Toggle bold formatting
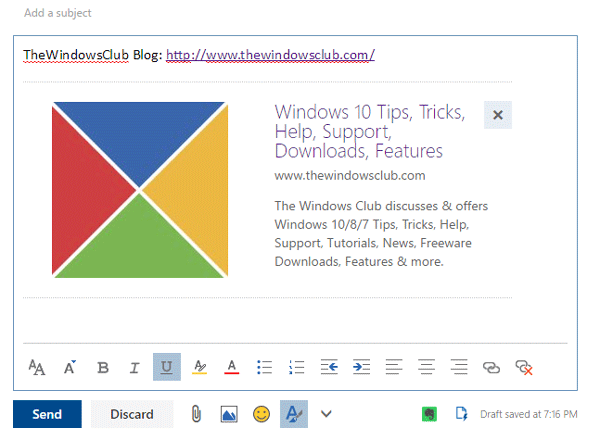This screenshot has height=440, width=600. pos(103,367)
